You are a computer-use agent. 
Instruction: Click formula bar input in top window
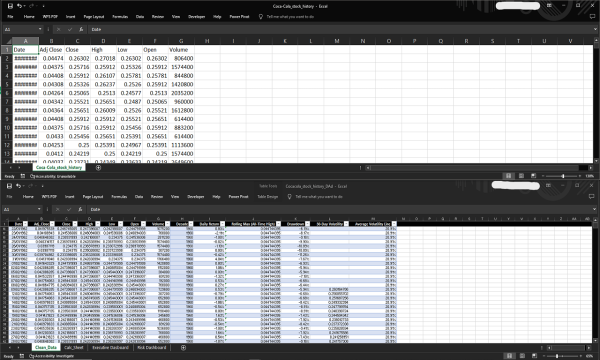(x=341, y=29)
